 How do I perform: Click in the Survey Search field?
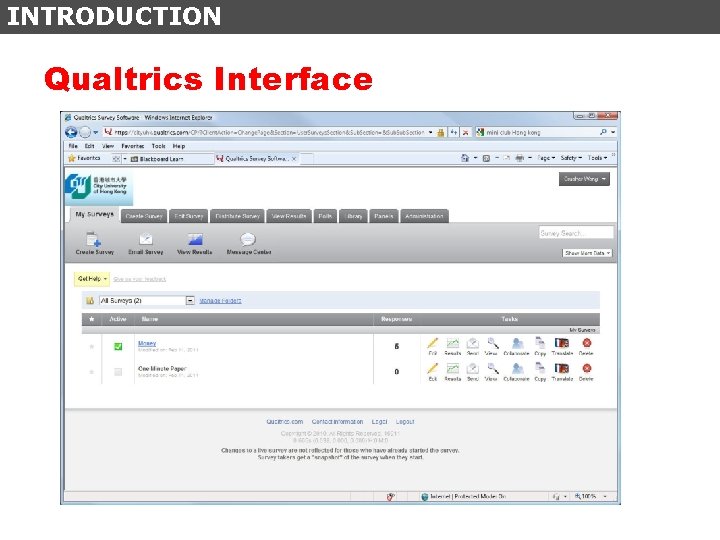click(576, 233)
